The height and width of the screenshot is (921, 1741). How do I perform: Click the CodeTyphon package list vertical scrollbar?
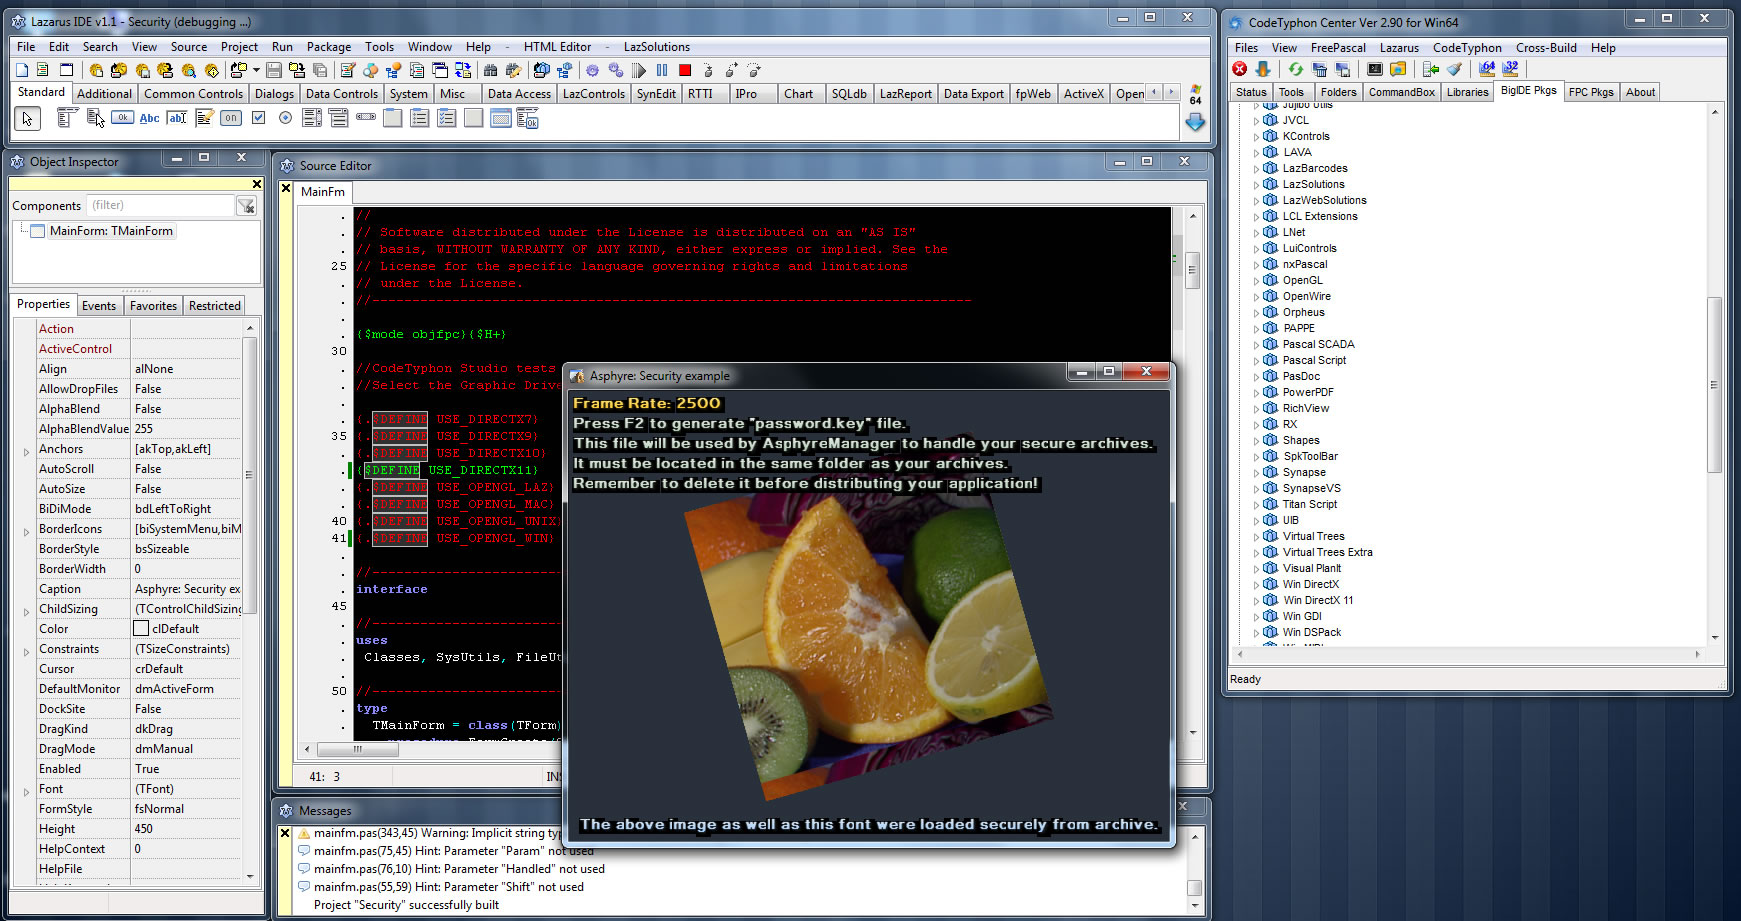tap(1714, 375)
